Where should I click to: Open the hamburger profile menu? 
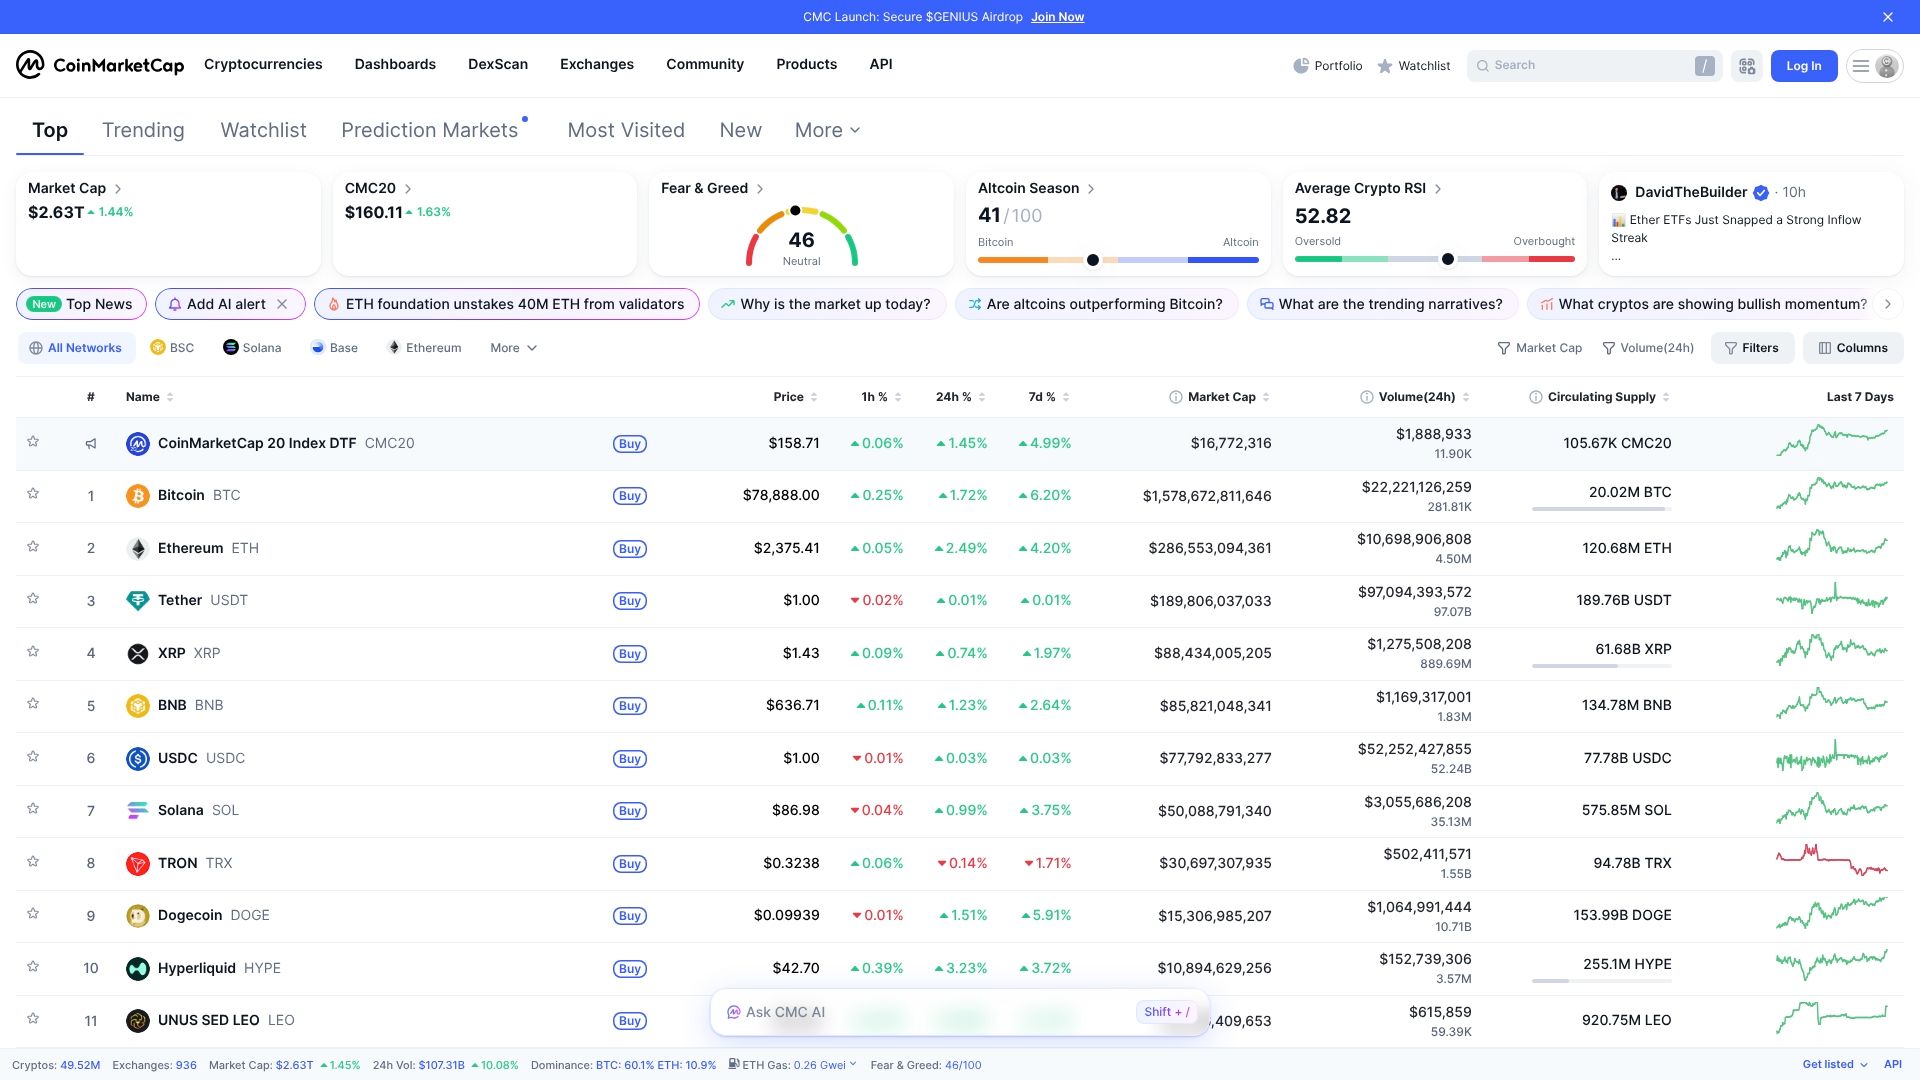click(1874, 66)
